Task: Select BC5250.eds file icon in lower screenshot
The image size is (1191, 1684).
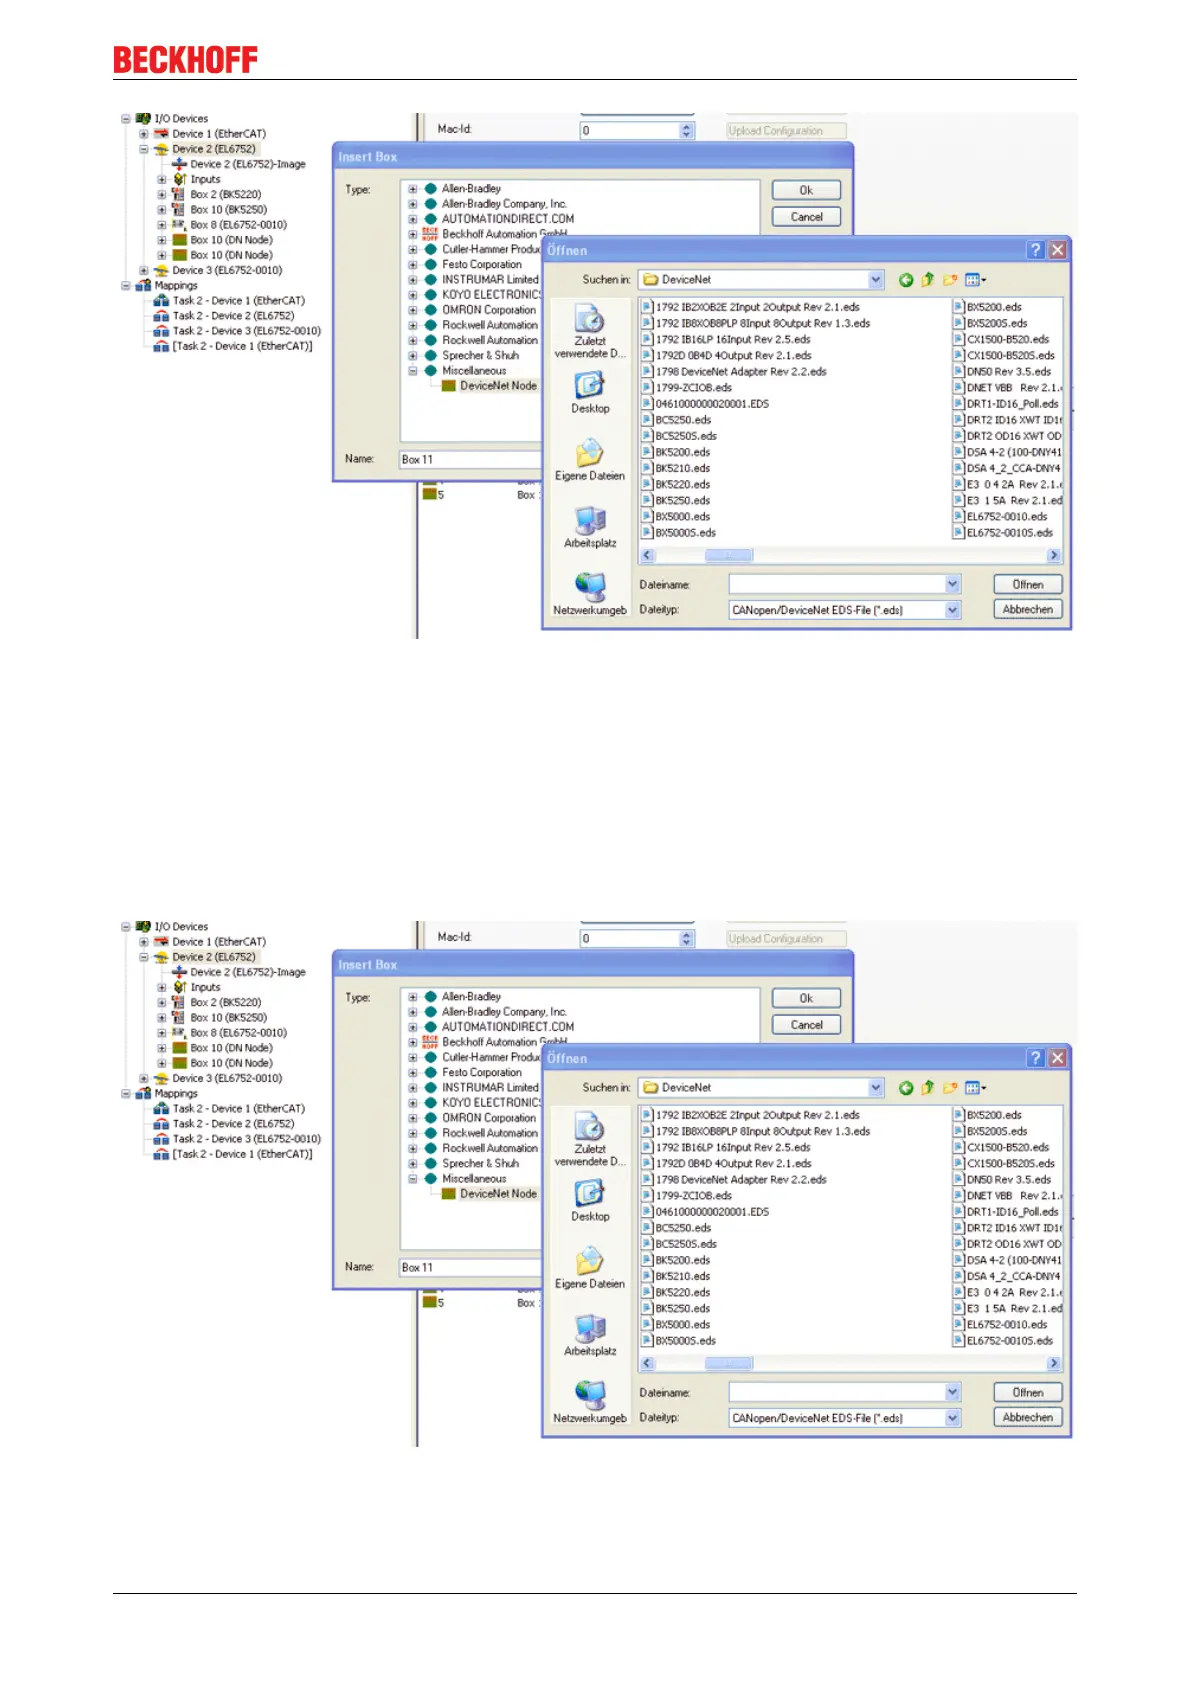Action: [647, 1228]
